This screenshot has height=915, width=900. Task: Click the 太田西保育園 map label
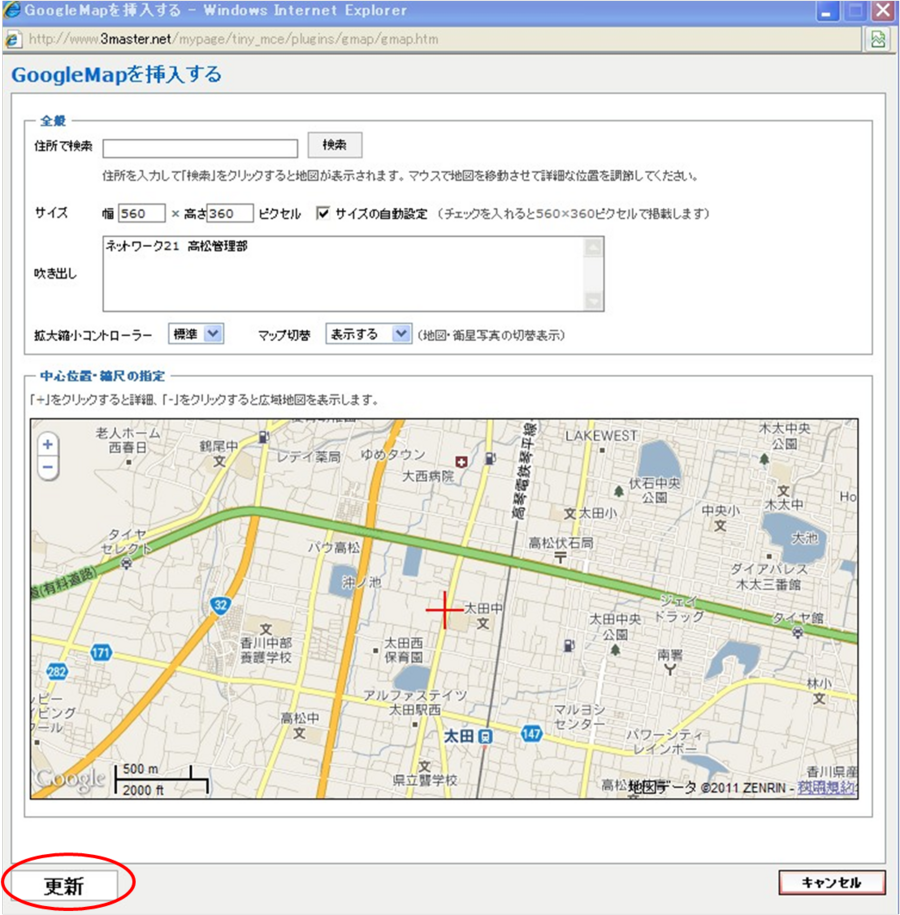click(x=403, y=649)
